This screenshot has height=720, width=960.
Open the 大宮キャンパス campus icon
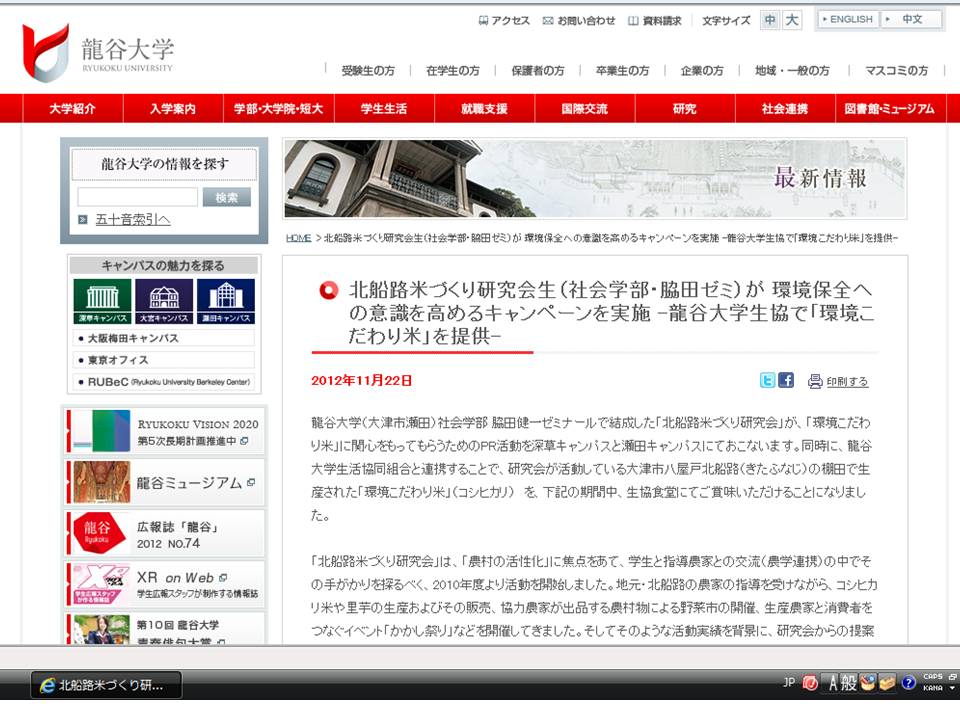[164, 301]
